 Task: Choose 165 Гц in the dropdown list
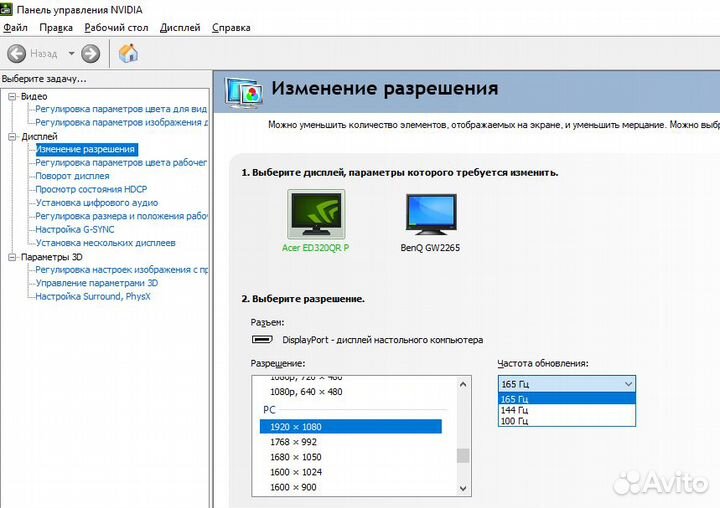pos(567,399)
